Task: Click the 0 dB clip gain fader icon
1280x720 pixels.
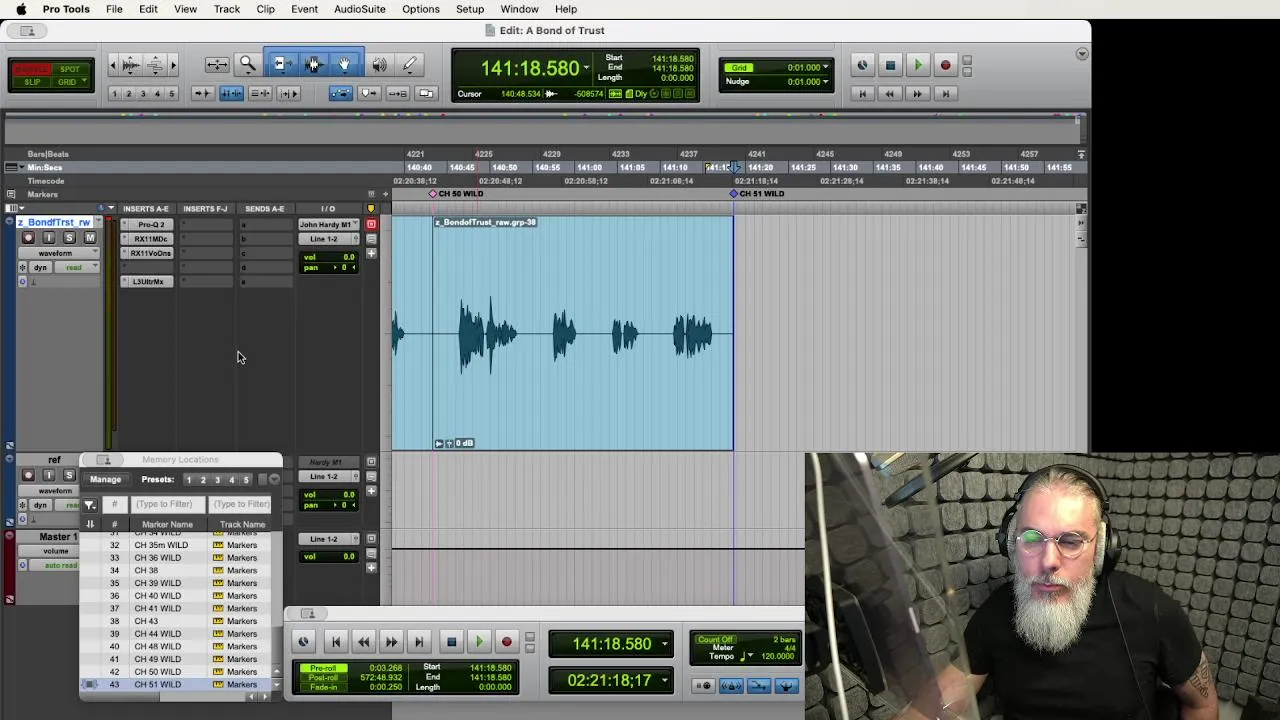Action: coord(450,443)
